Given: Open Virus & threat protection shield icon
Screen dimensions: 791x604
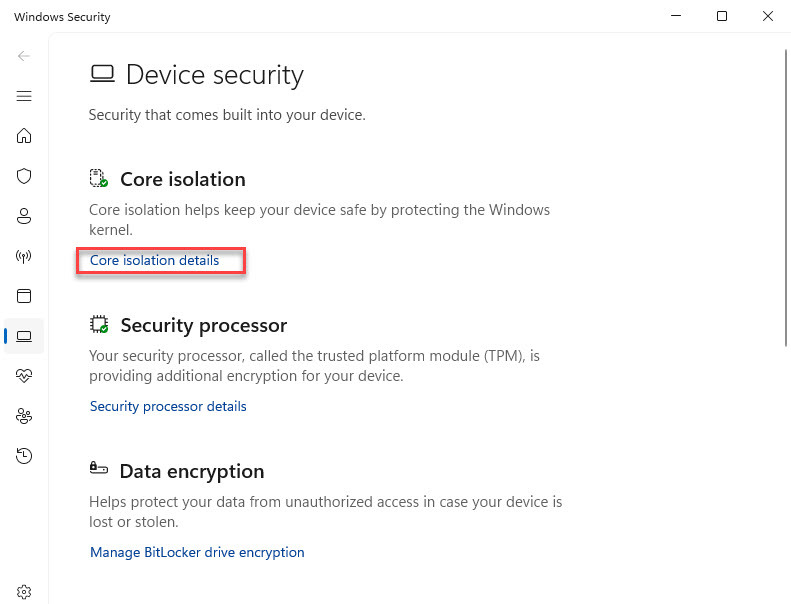Looking at the screenshot, I should 24,176.
